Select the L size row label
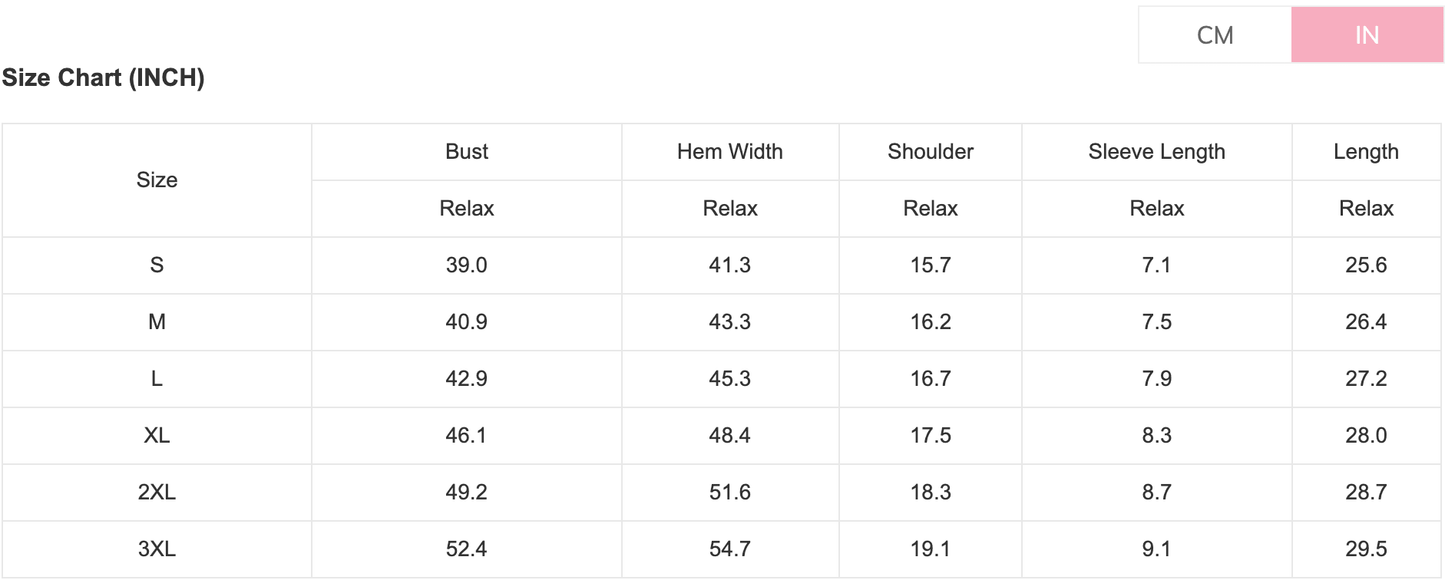Screen dimensions: 1445x580 tap(157, 379)
